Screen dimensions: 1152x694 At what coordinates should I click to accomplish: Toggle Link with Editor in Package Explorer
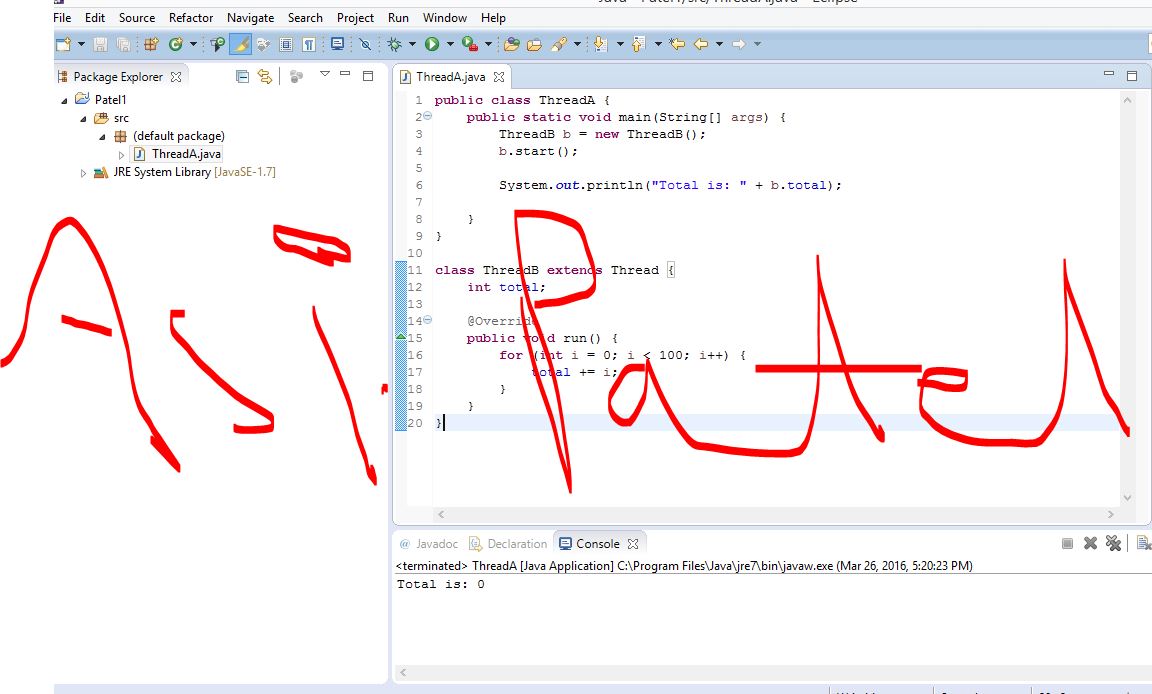[264, 76]
